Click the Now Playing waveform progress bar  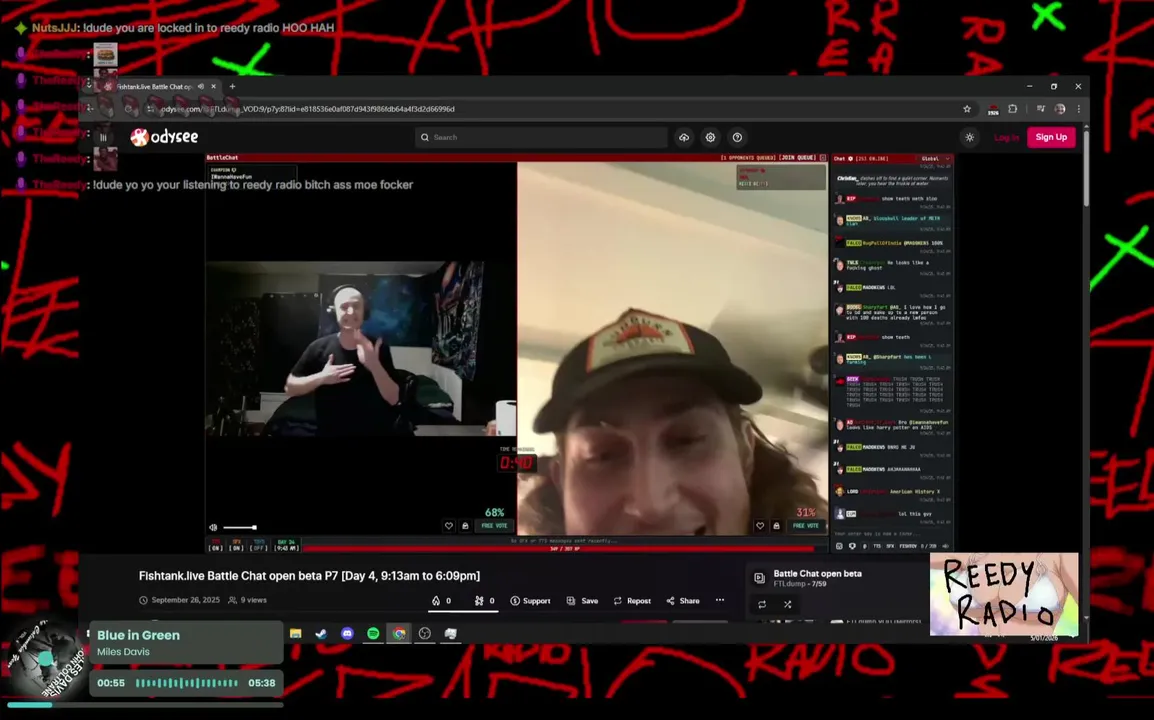187,683
